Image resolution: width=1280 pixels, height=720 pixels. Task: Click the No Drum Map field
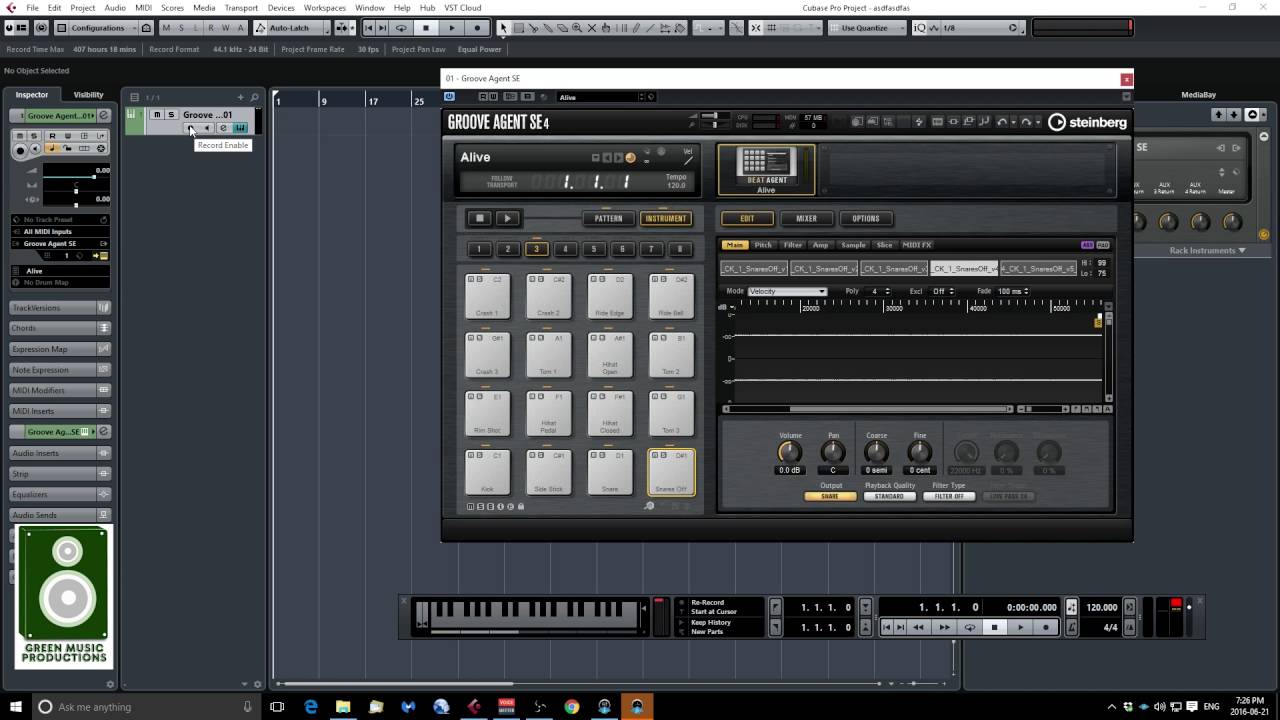tap(60, 283)
